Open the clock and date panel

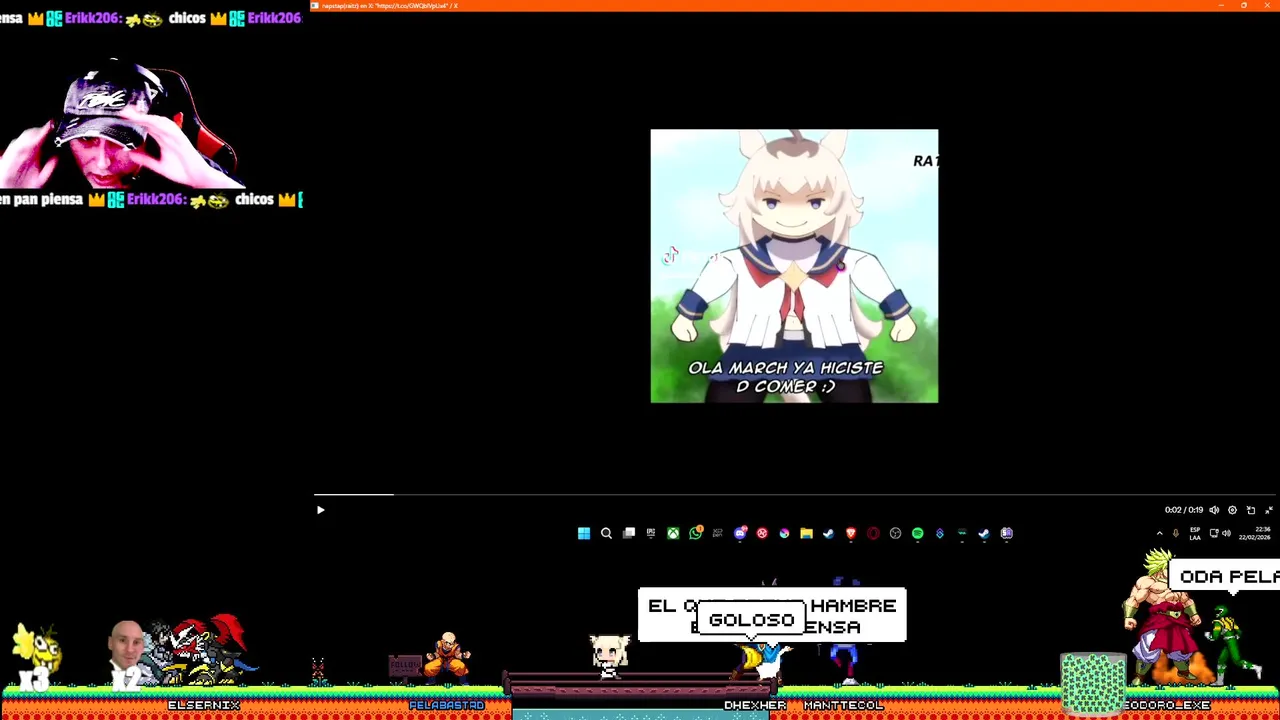(1254, 533)
